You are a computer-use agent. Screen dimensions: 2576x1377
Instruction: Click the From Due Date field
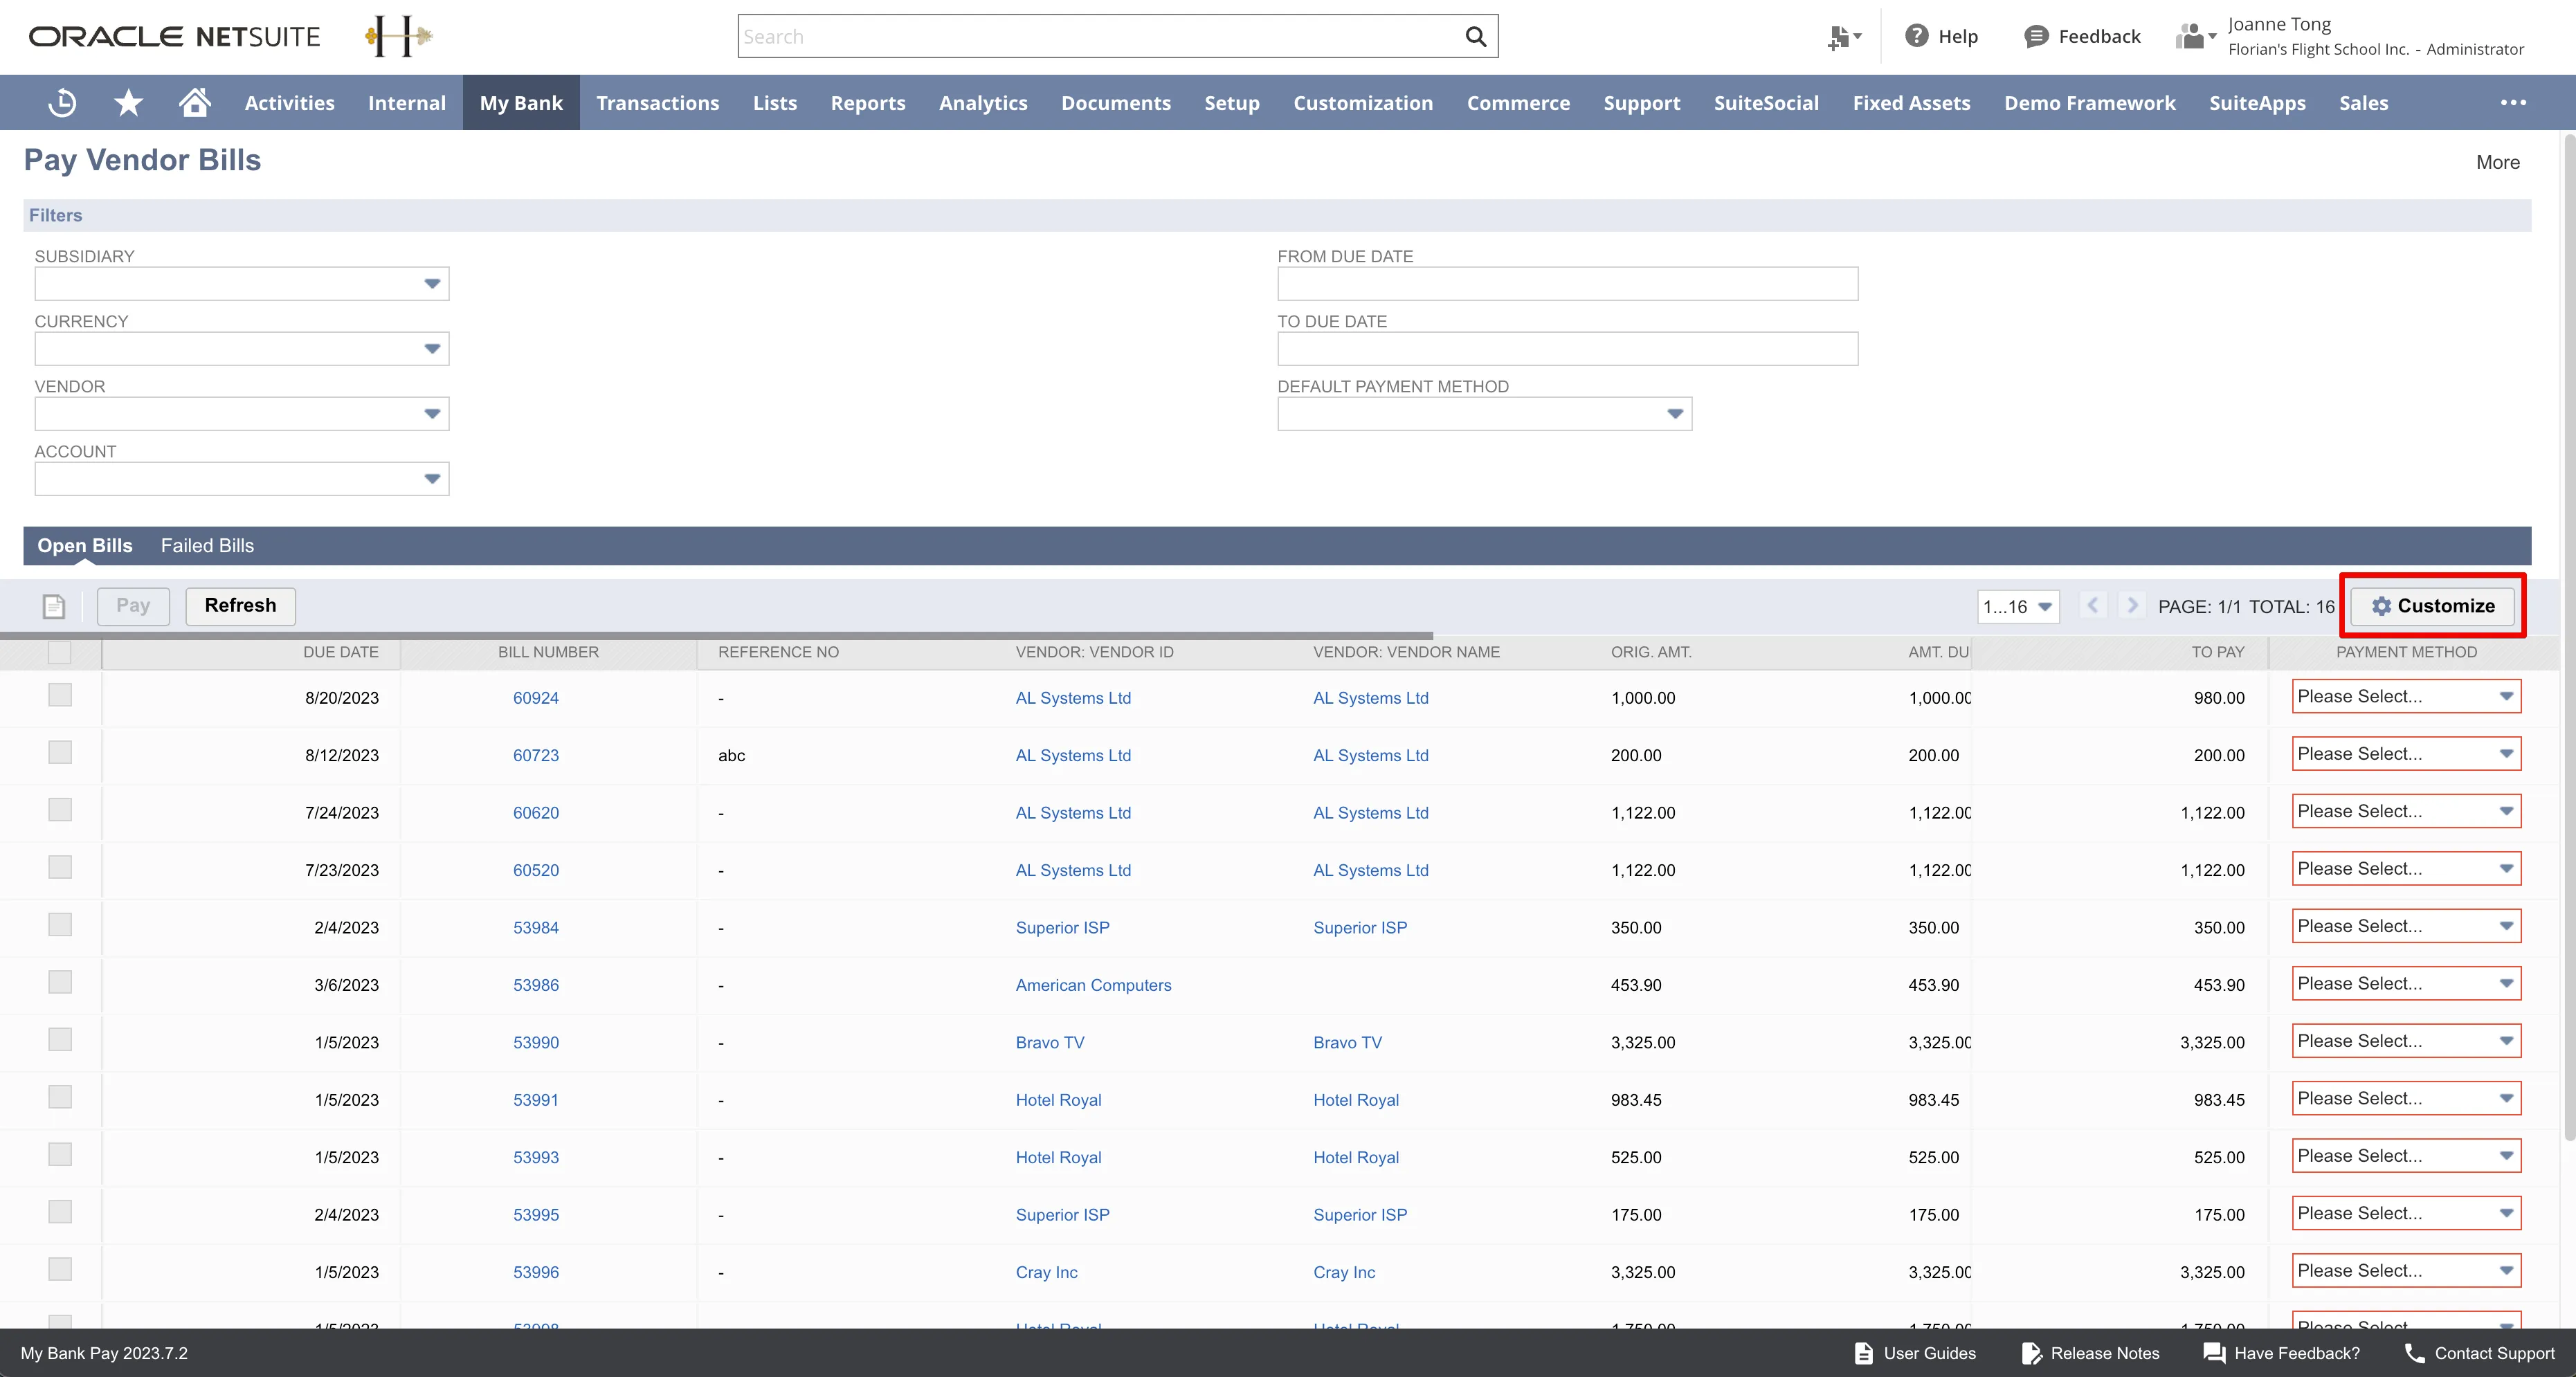(x=1567, y=284)
